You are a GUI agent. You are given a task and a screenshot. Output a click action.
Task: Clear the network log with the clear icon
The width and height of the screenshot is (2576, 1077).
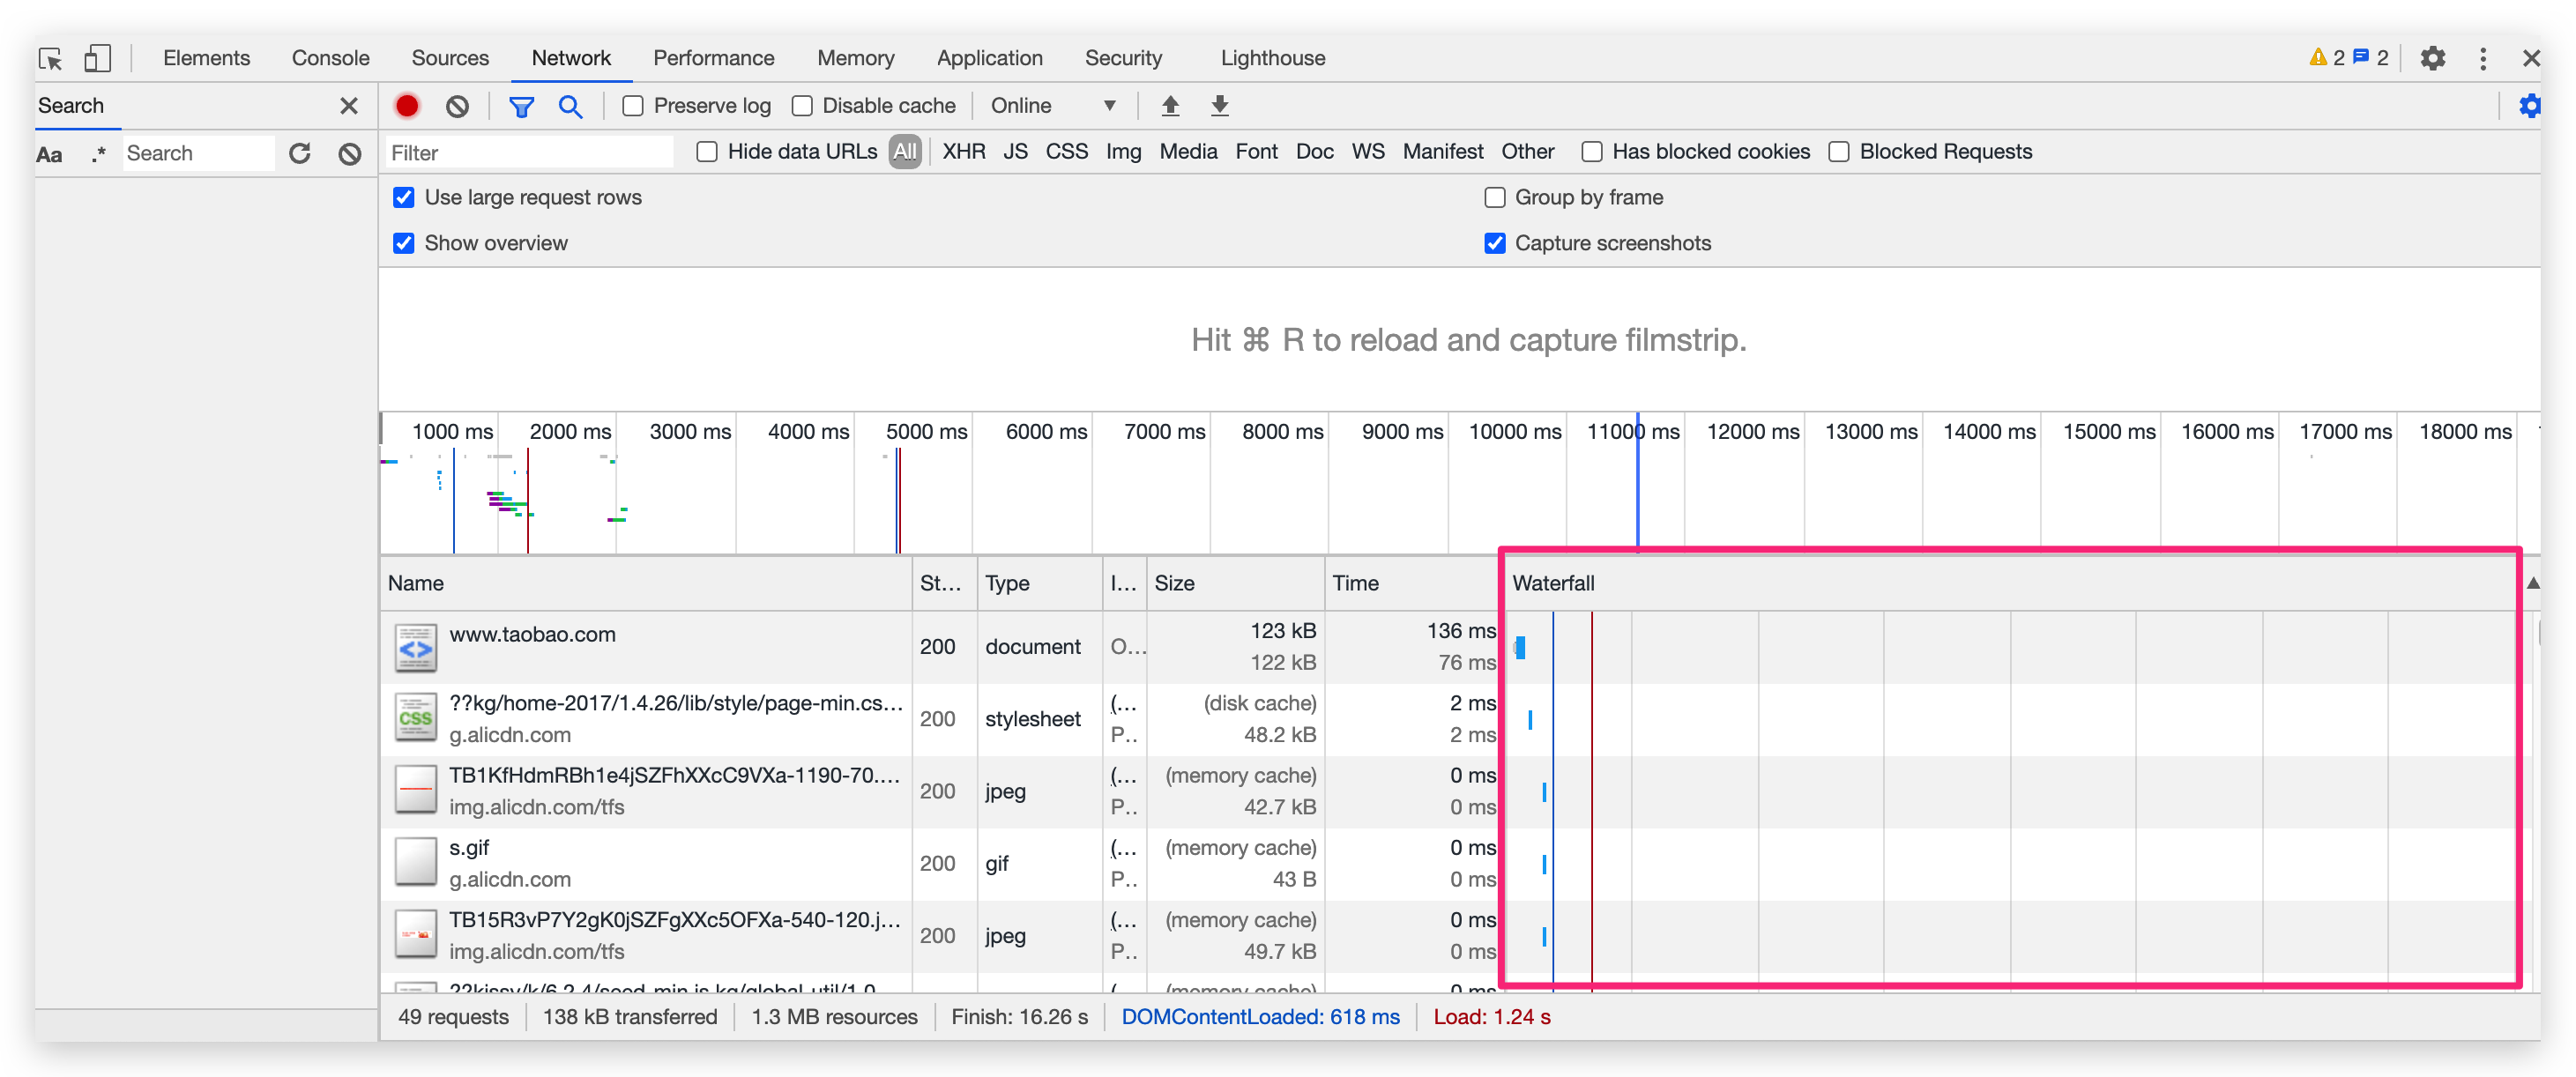coord(457,106)
